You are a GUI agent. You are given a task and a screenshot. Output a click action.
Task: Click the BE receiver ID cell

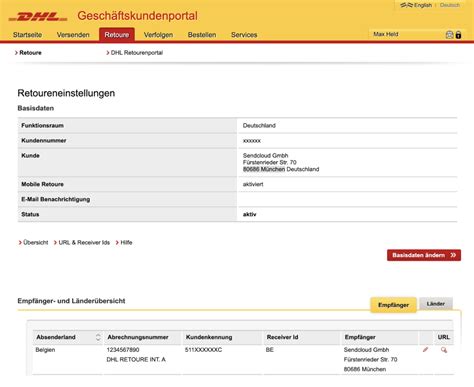[x=270, y=350]
